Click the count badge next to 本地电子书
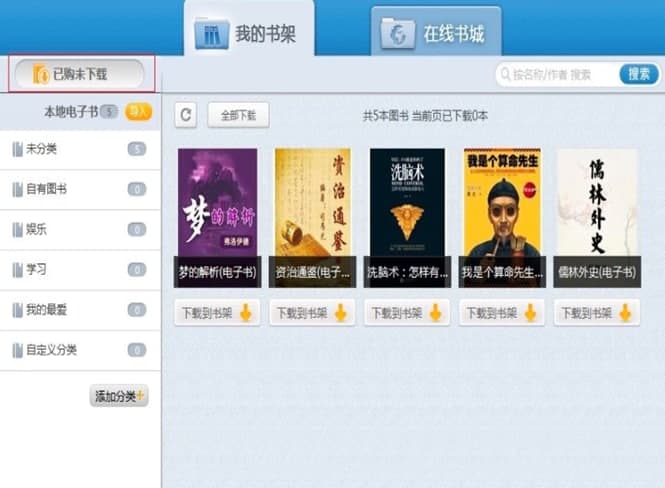 tap(109, 112)
